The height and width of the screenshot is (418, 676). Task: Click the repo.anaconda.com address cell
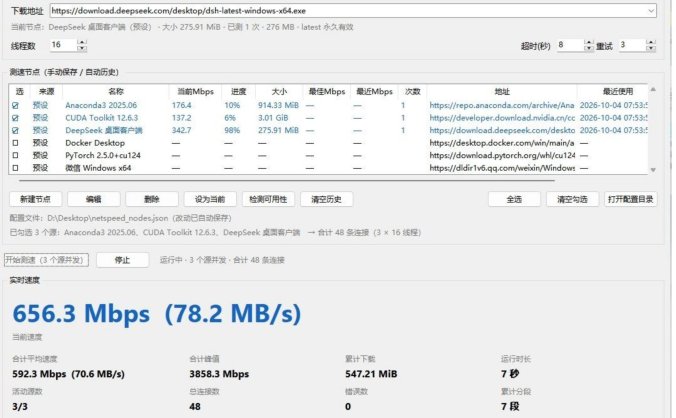click(502, 105)
